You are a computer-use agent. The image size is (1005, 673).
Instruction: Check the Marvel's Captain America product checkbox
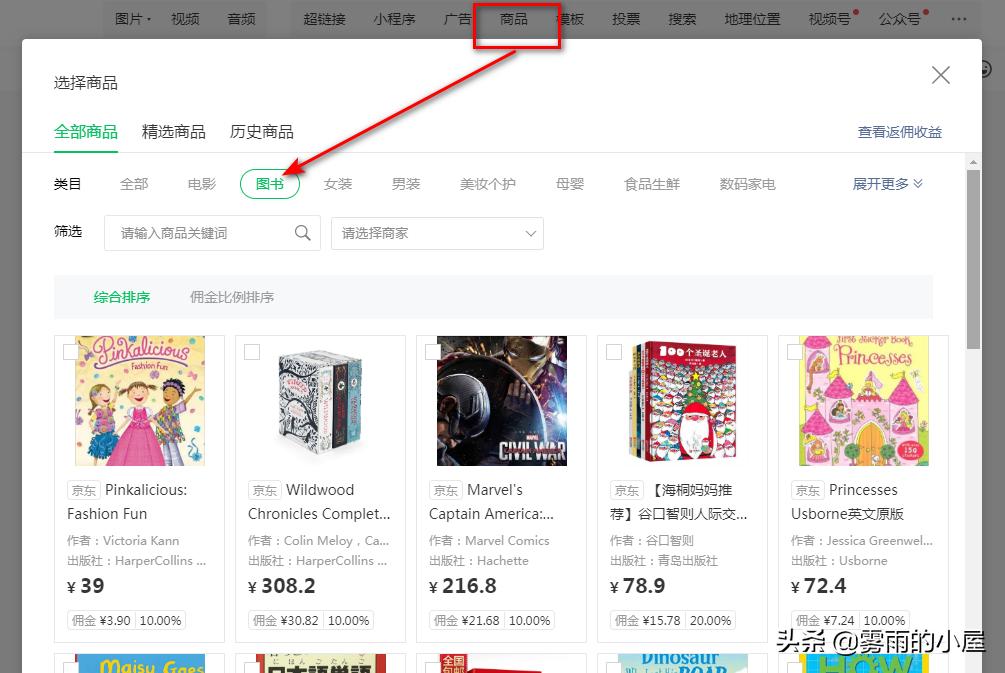point(433,352)
